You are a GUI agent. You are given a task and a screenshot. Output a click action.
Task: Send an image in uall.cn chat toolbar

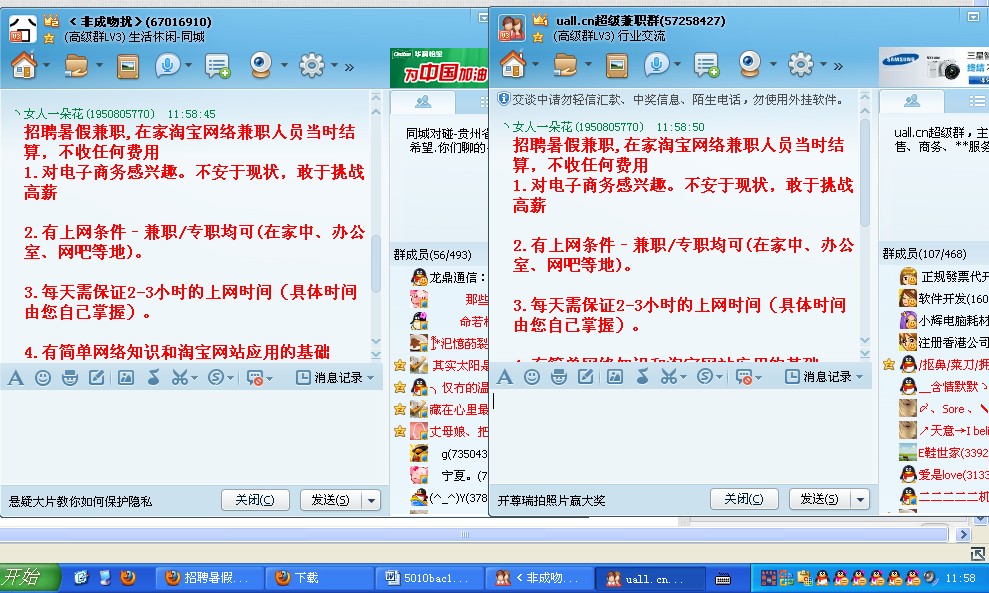(x=614, y=377)
